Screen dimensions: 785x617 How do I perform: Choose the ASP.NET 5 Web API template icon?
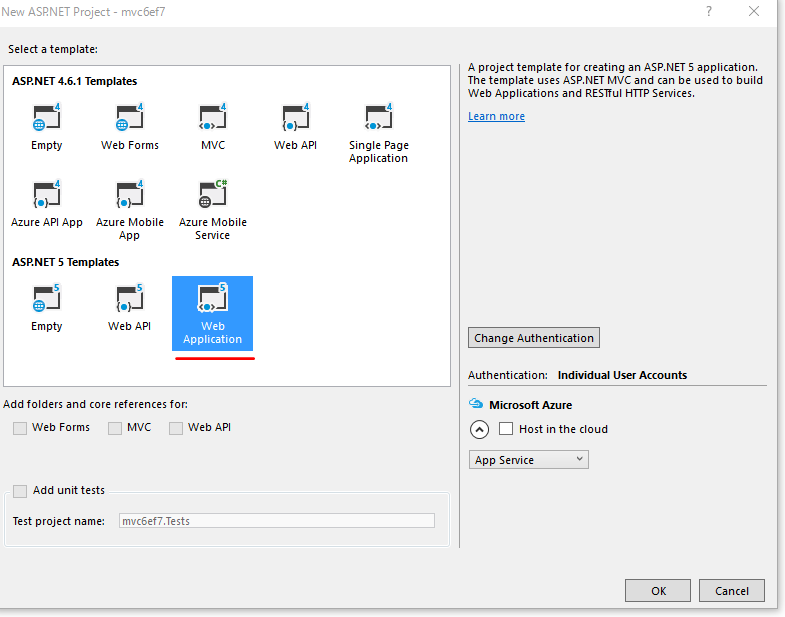pos(130,298)
